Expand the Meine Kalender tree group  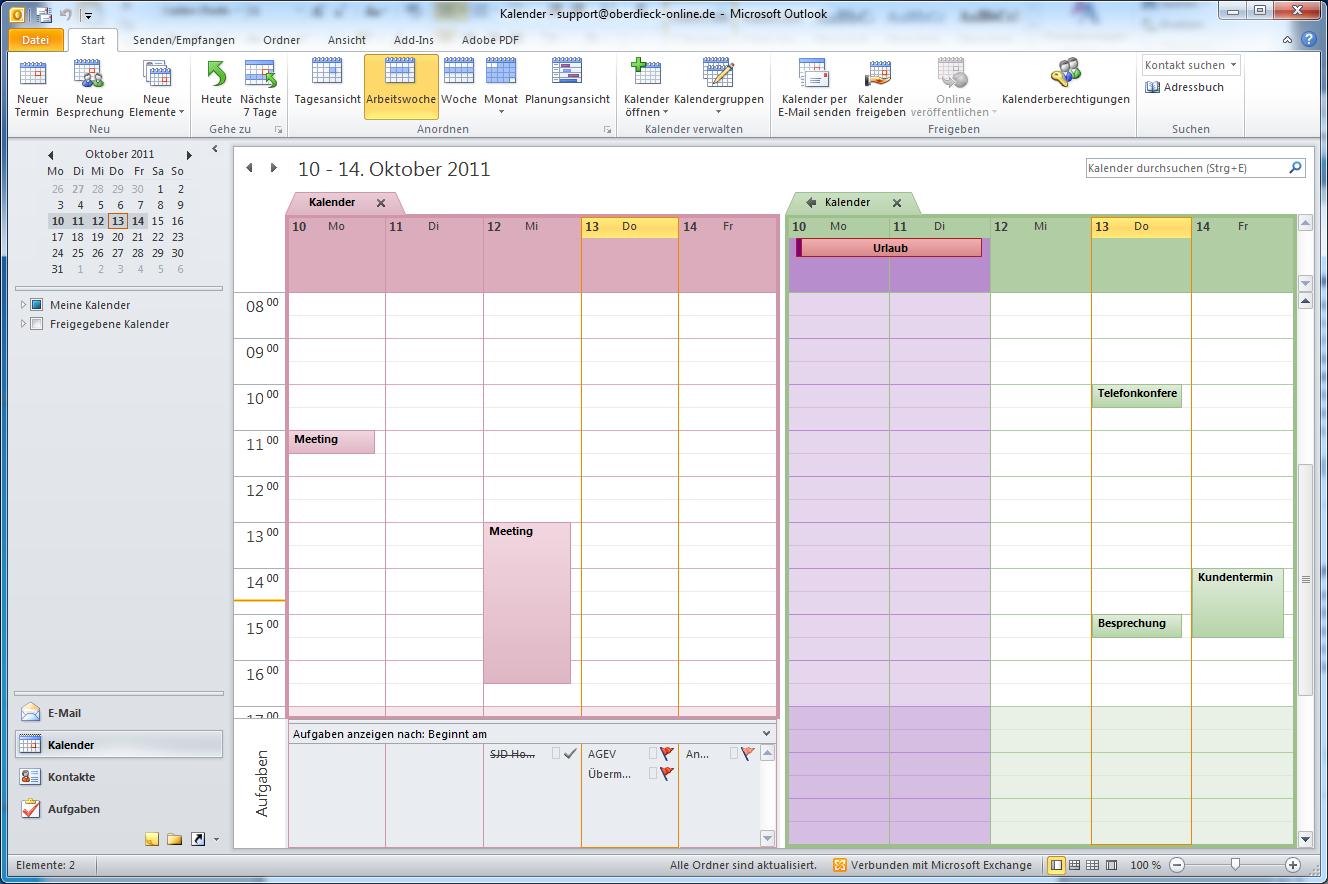23,305
